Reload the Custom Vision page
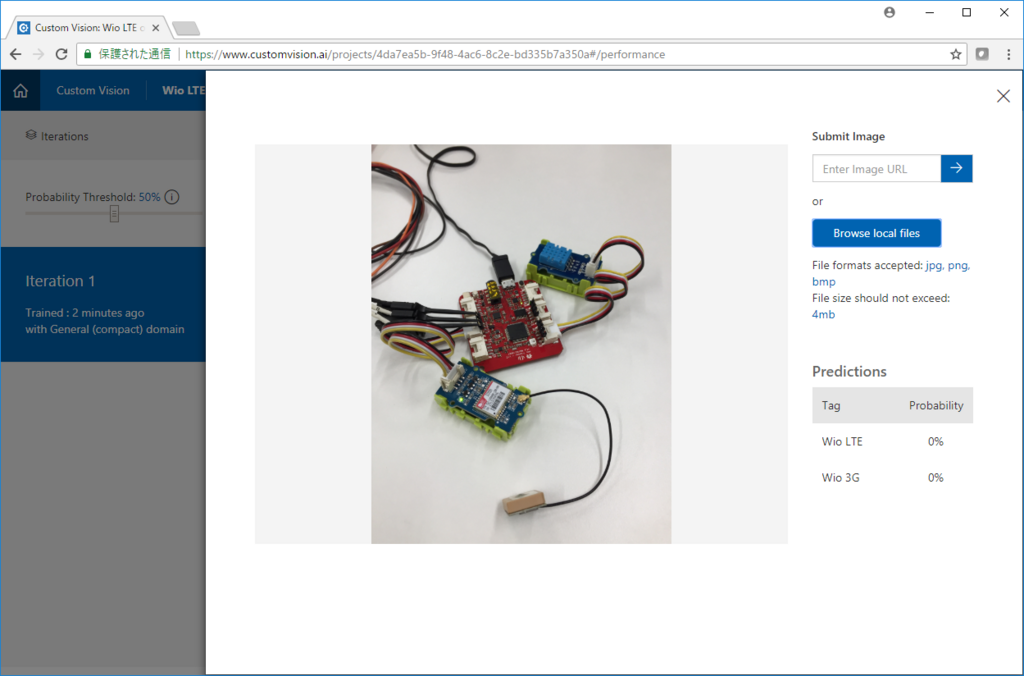The height and width of the screenshot is (676, 1024). pos(61,54)
